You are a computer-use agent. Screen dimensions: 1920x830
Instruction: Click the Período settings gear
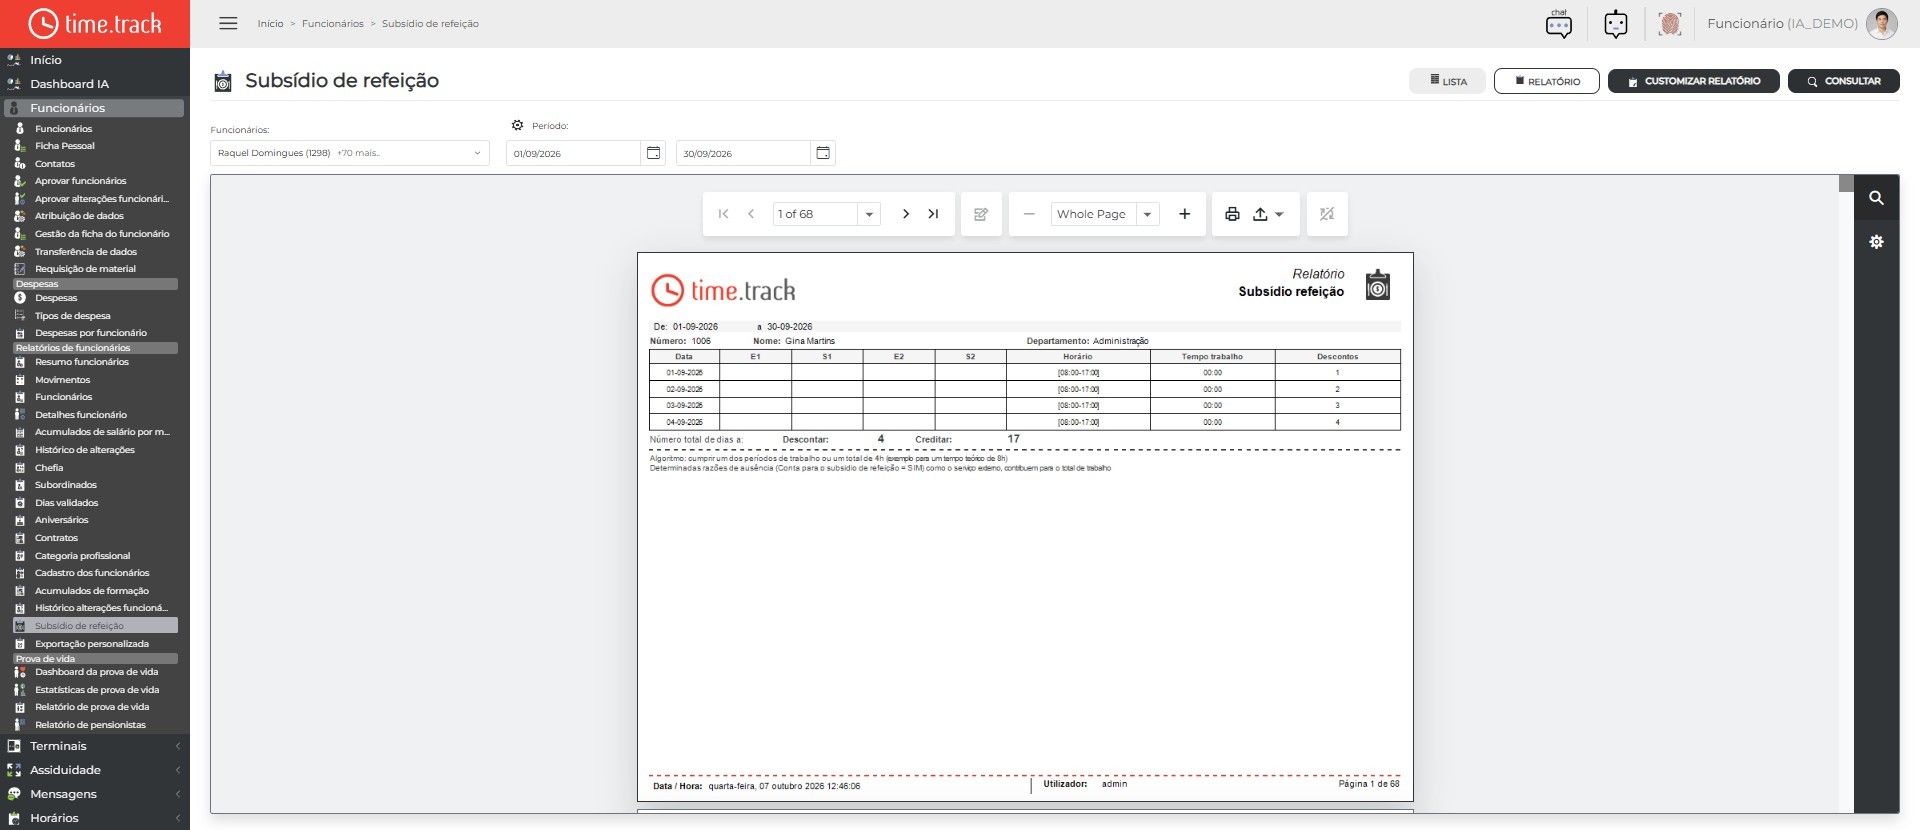[517, 125]
